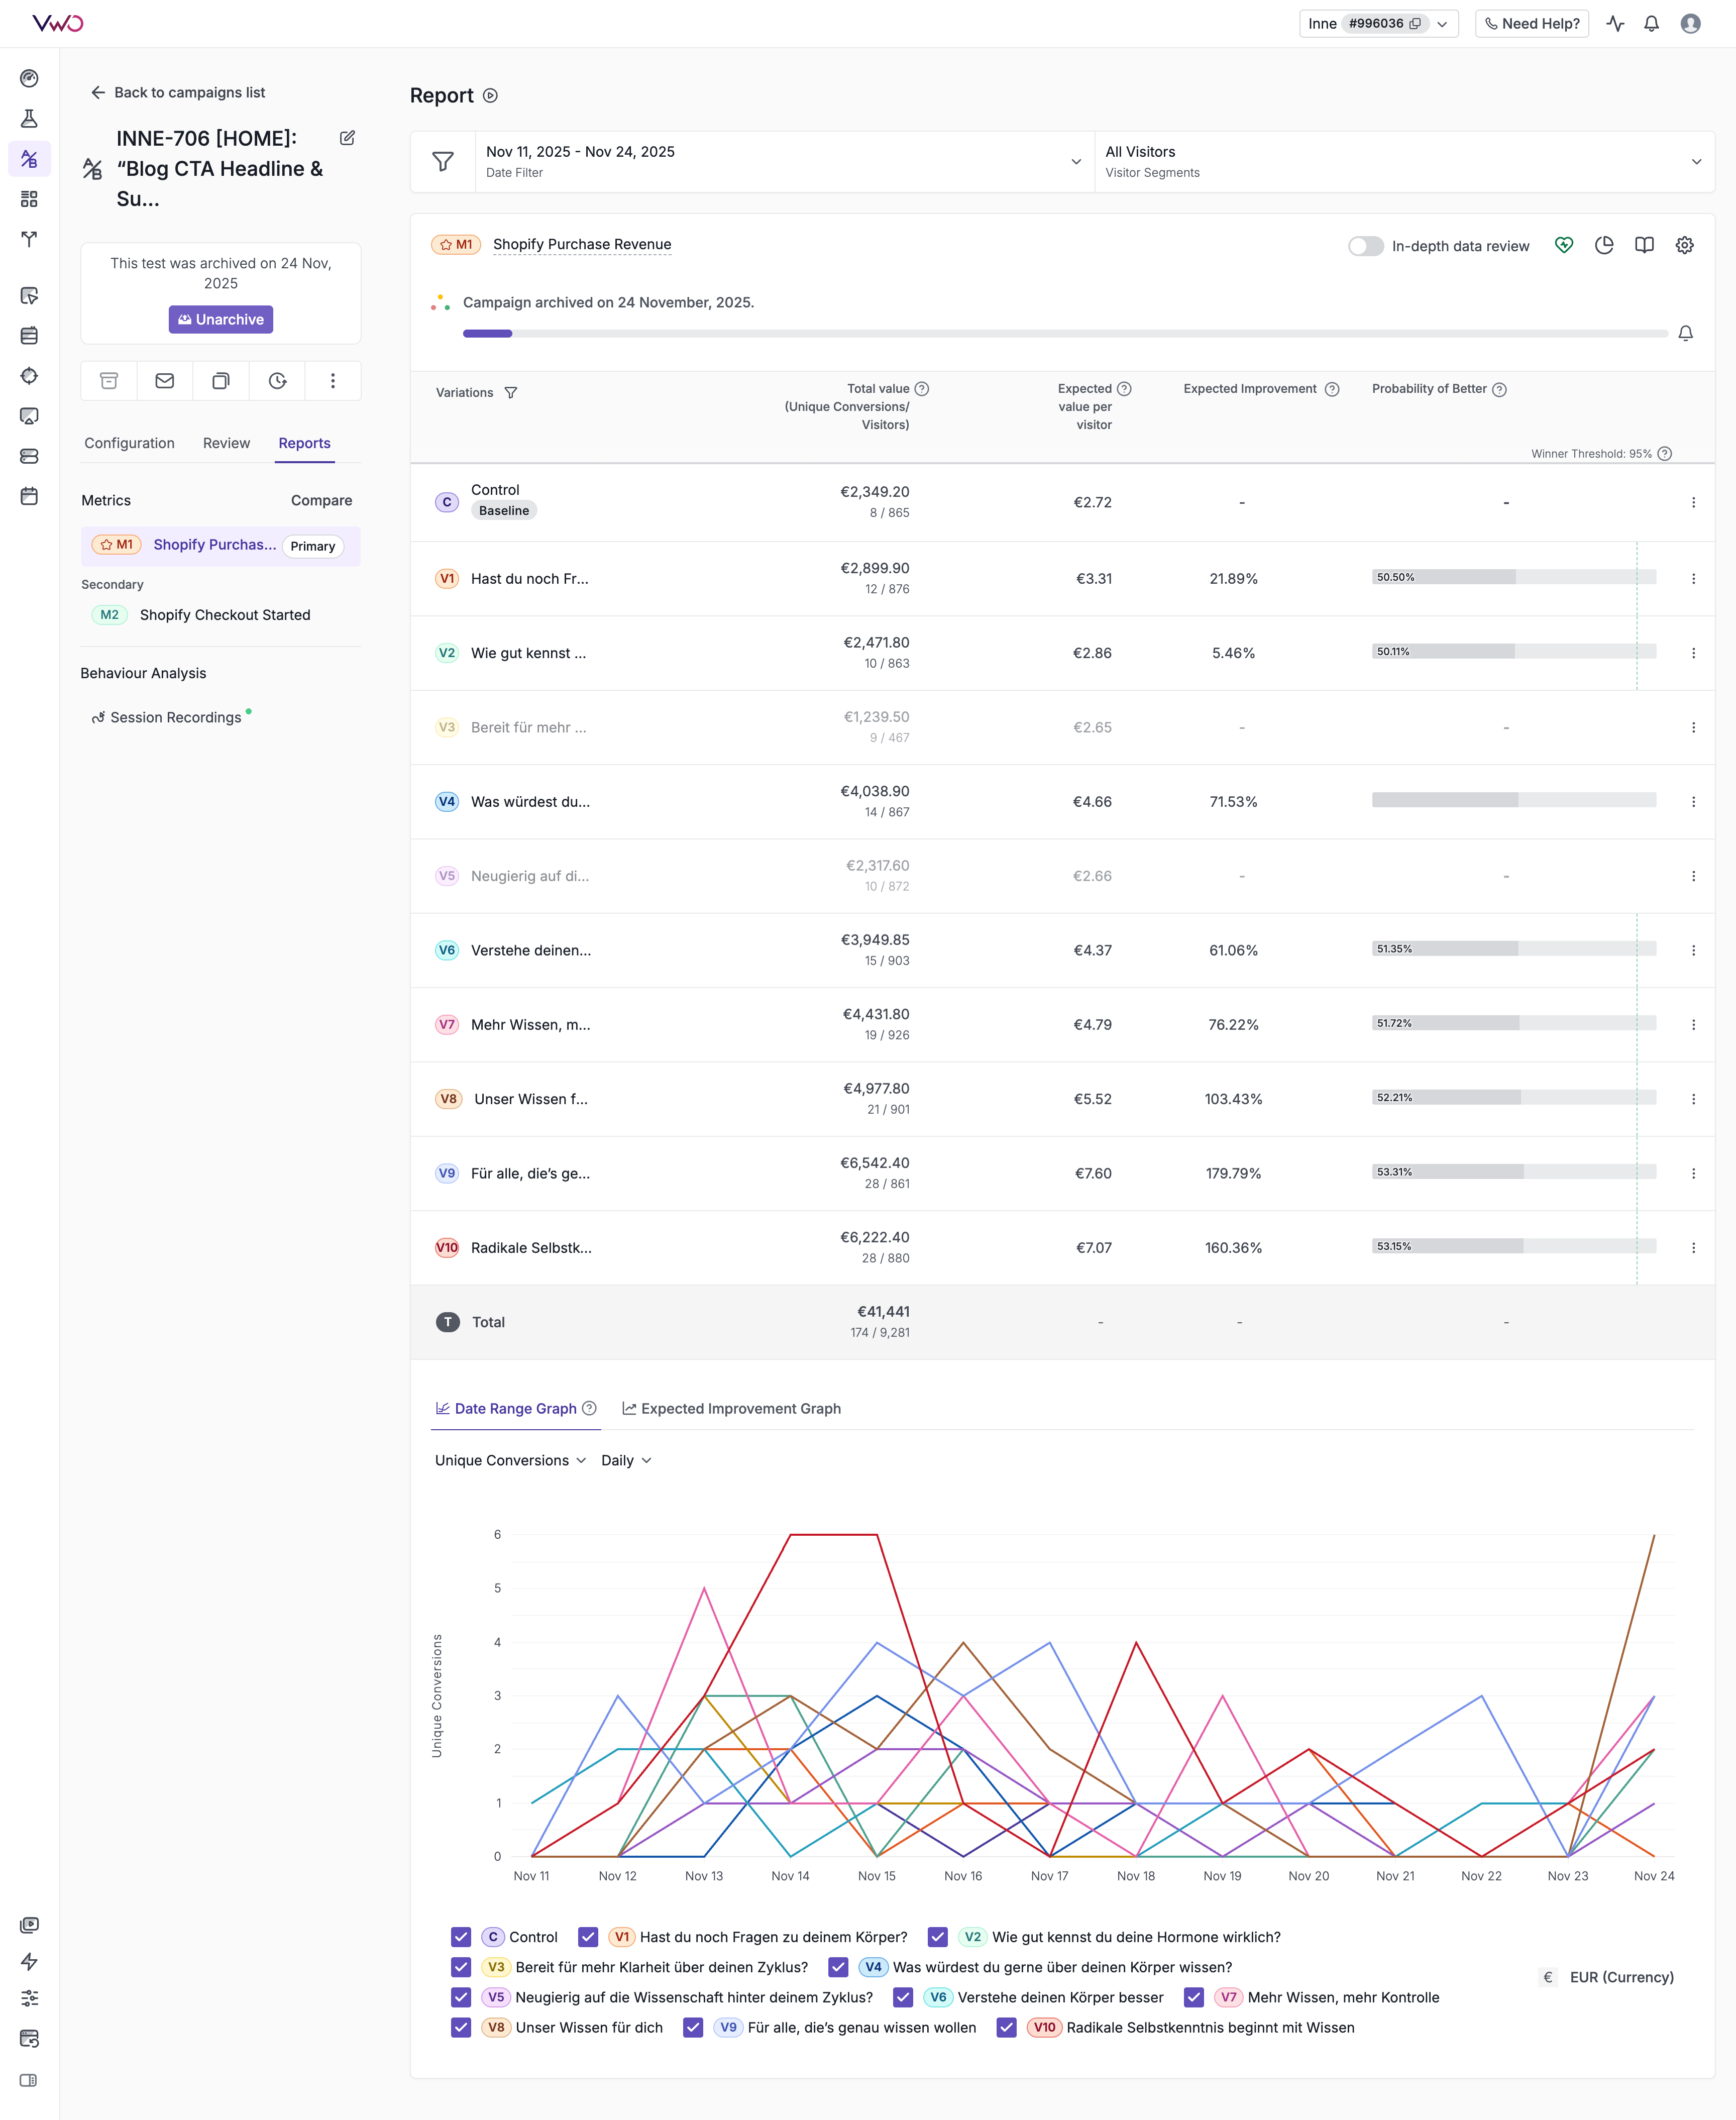The image size is (1736, 2120).
Task: Click the Unarchive button
Action: (x=221, y=319)
